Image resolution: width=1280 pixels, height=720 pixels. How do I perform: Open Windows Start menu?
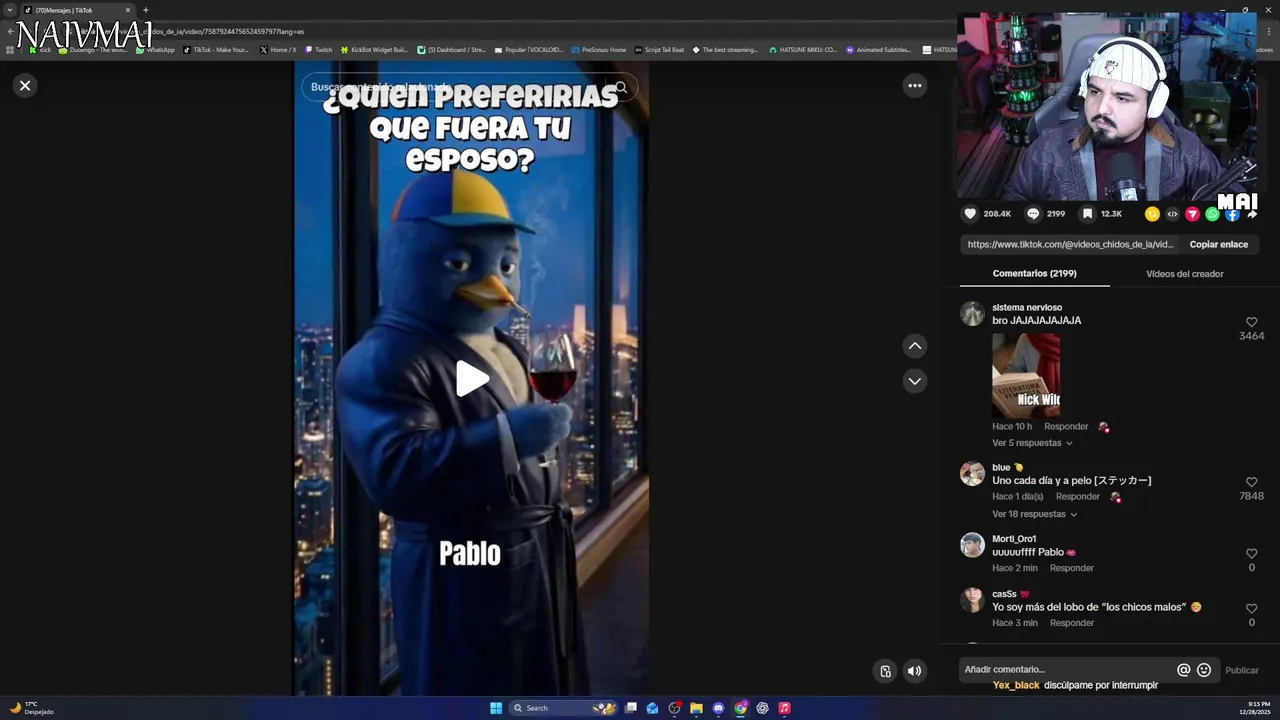[x=496, y=708]
